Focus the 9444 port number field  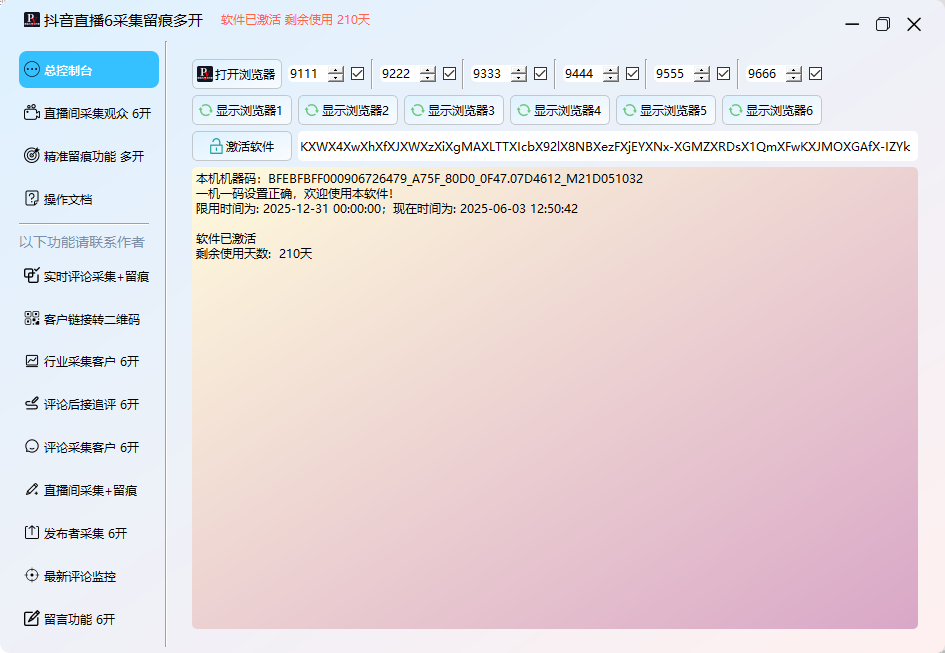(583, 74)
